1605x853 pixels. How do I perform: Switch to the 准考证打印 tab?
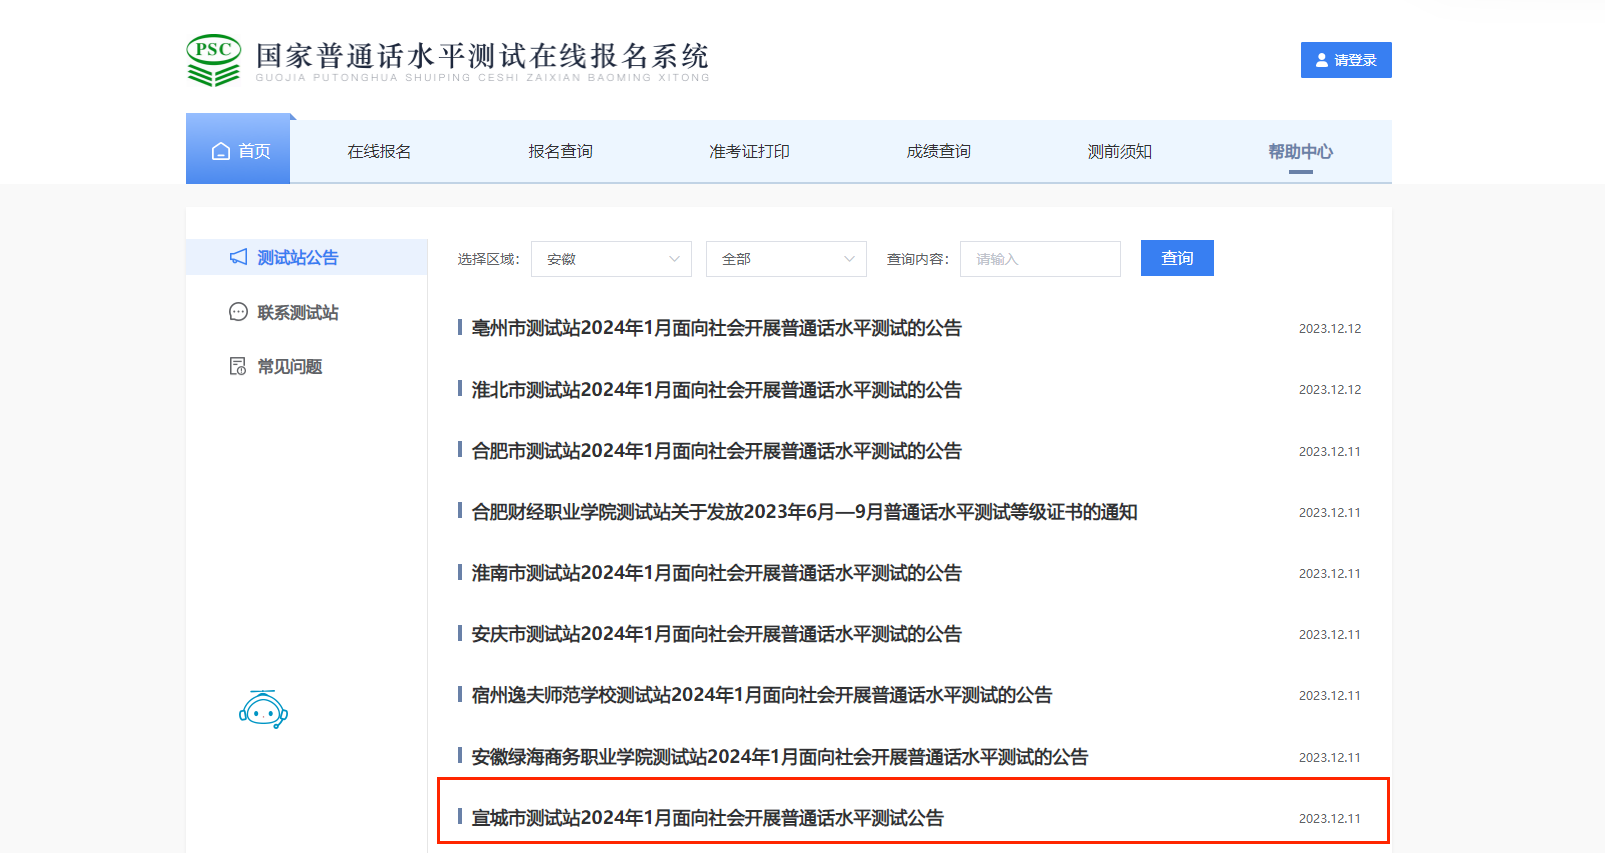tap(749, 151)
